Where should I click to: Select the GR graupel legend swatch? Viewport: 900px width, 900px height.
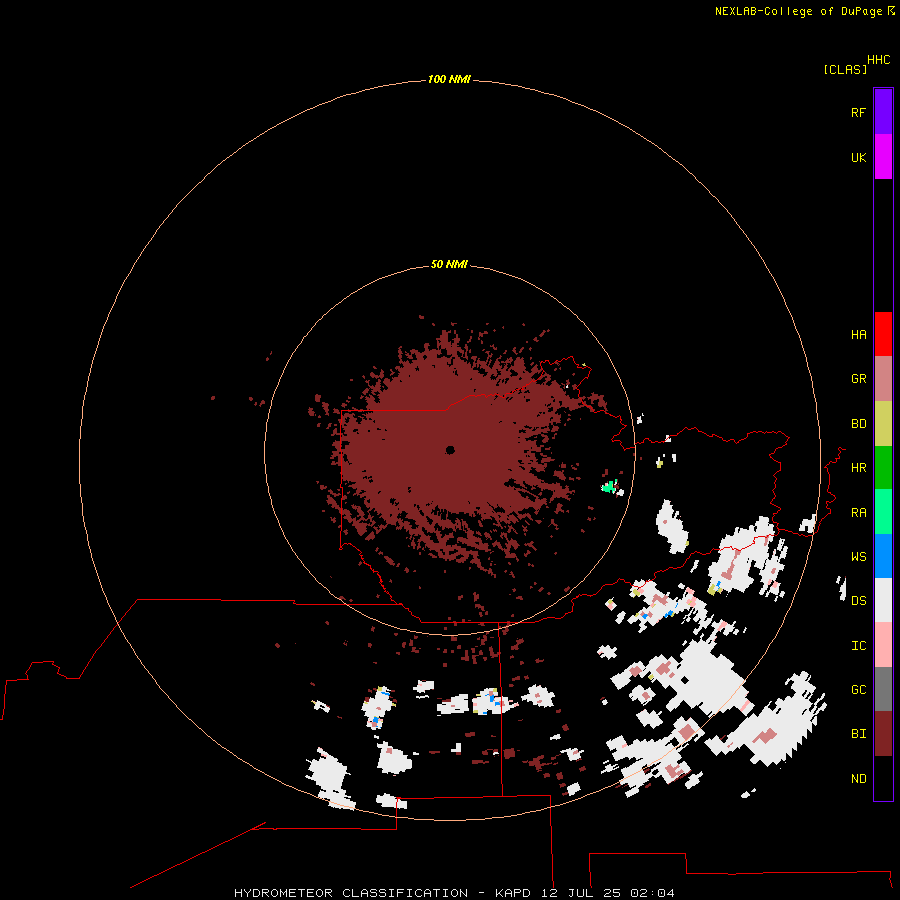click(x=883, y=379)
